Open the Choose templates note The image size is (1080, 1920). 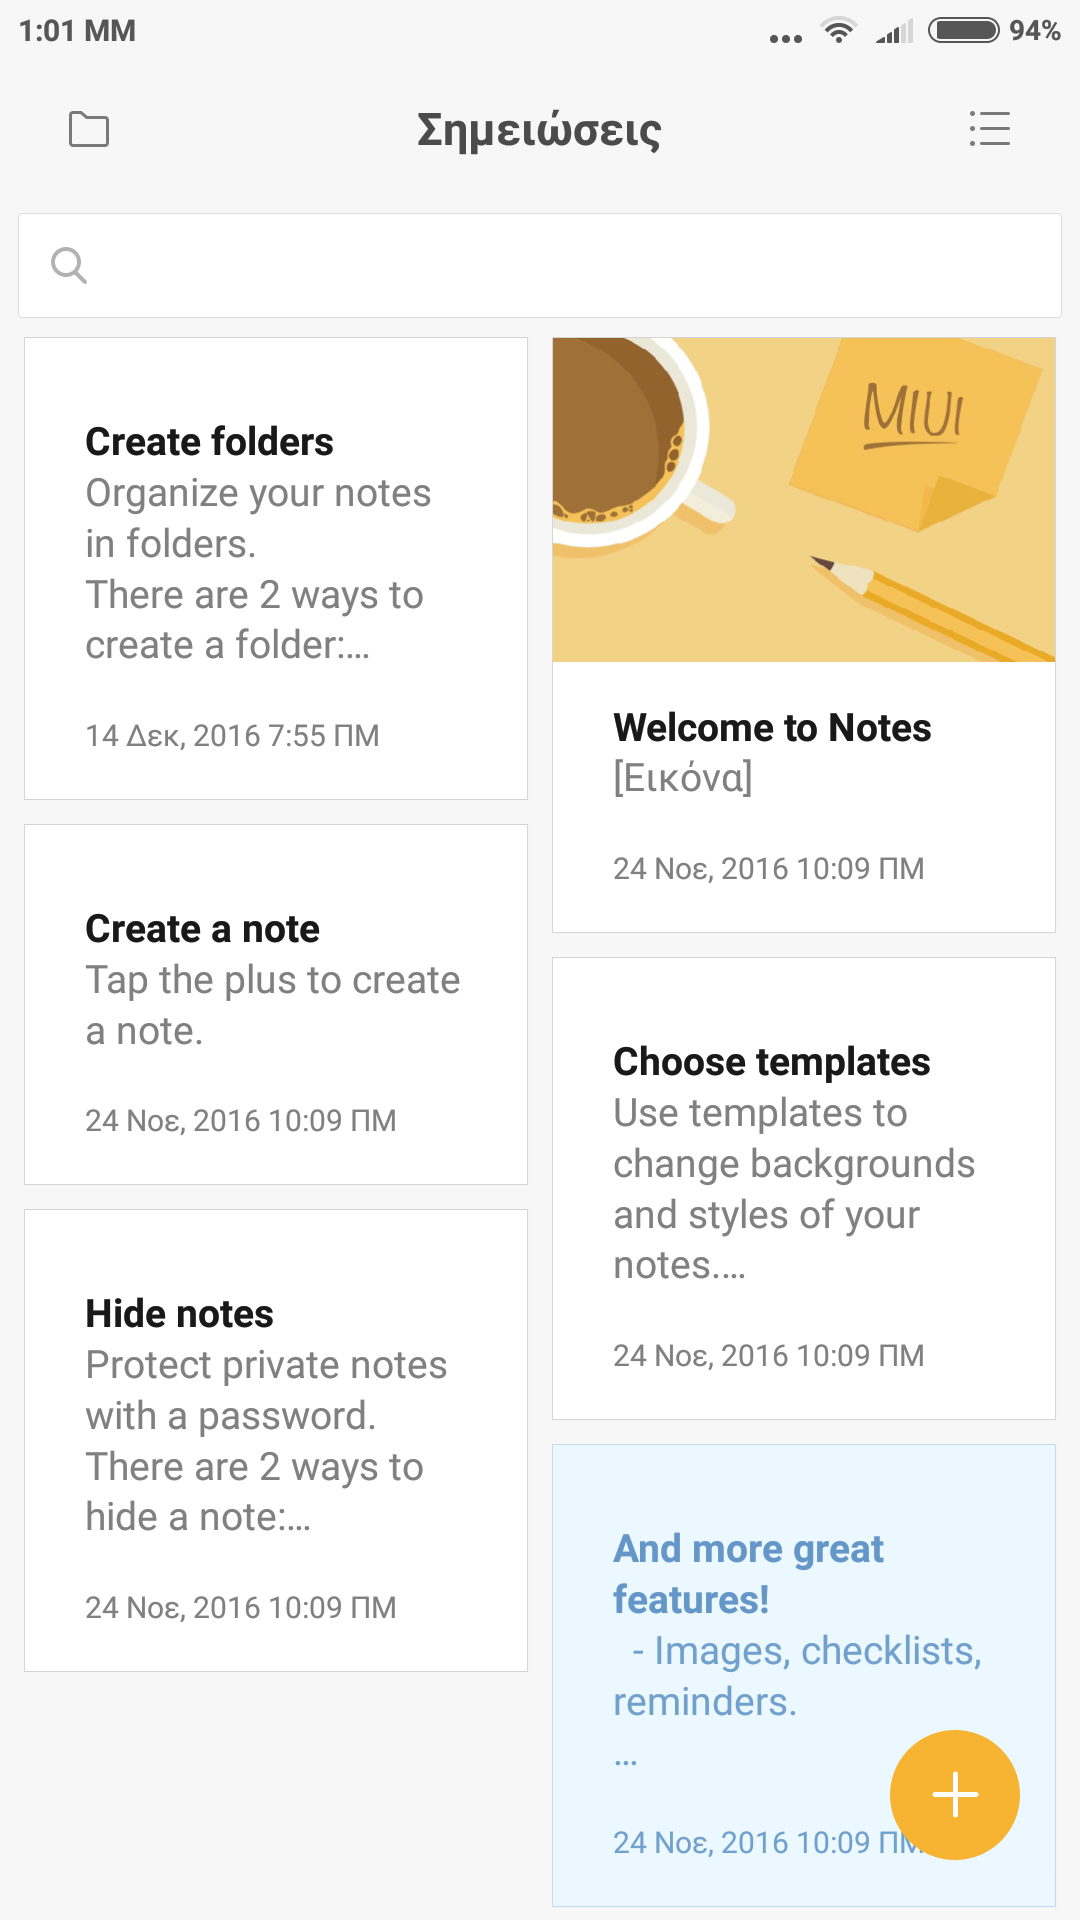[804, 1188]
